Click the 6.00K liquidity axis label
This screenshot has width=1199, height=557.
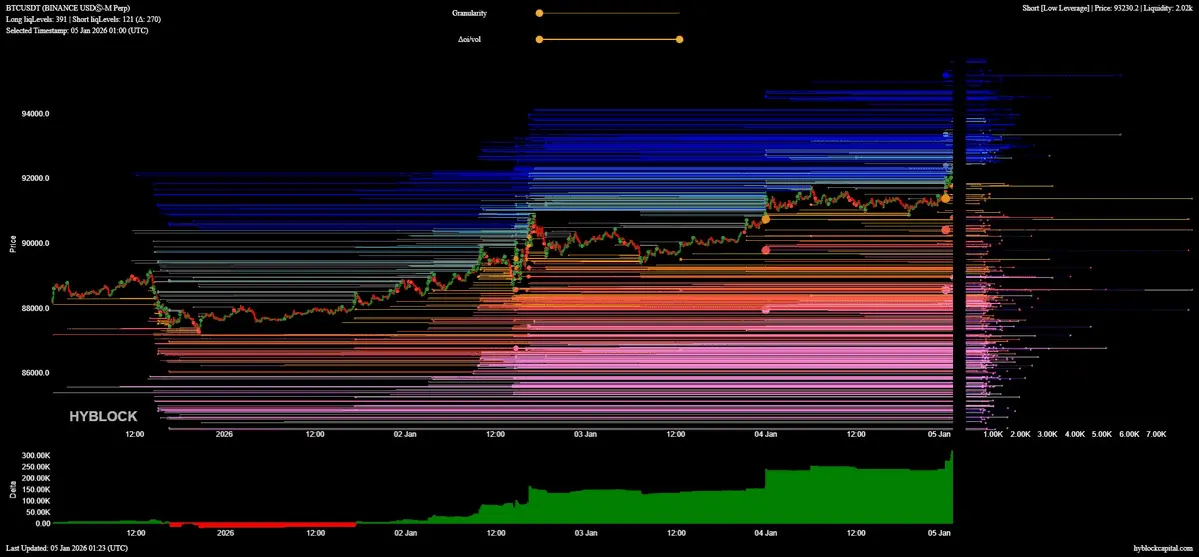point(1129,434)
